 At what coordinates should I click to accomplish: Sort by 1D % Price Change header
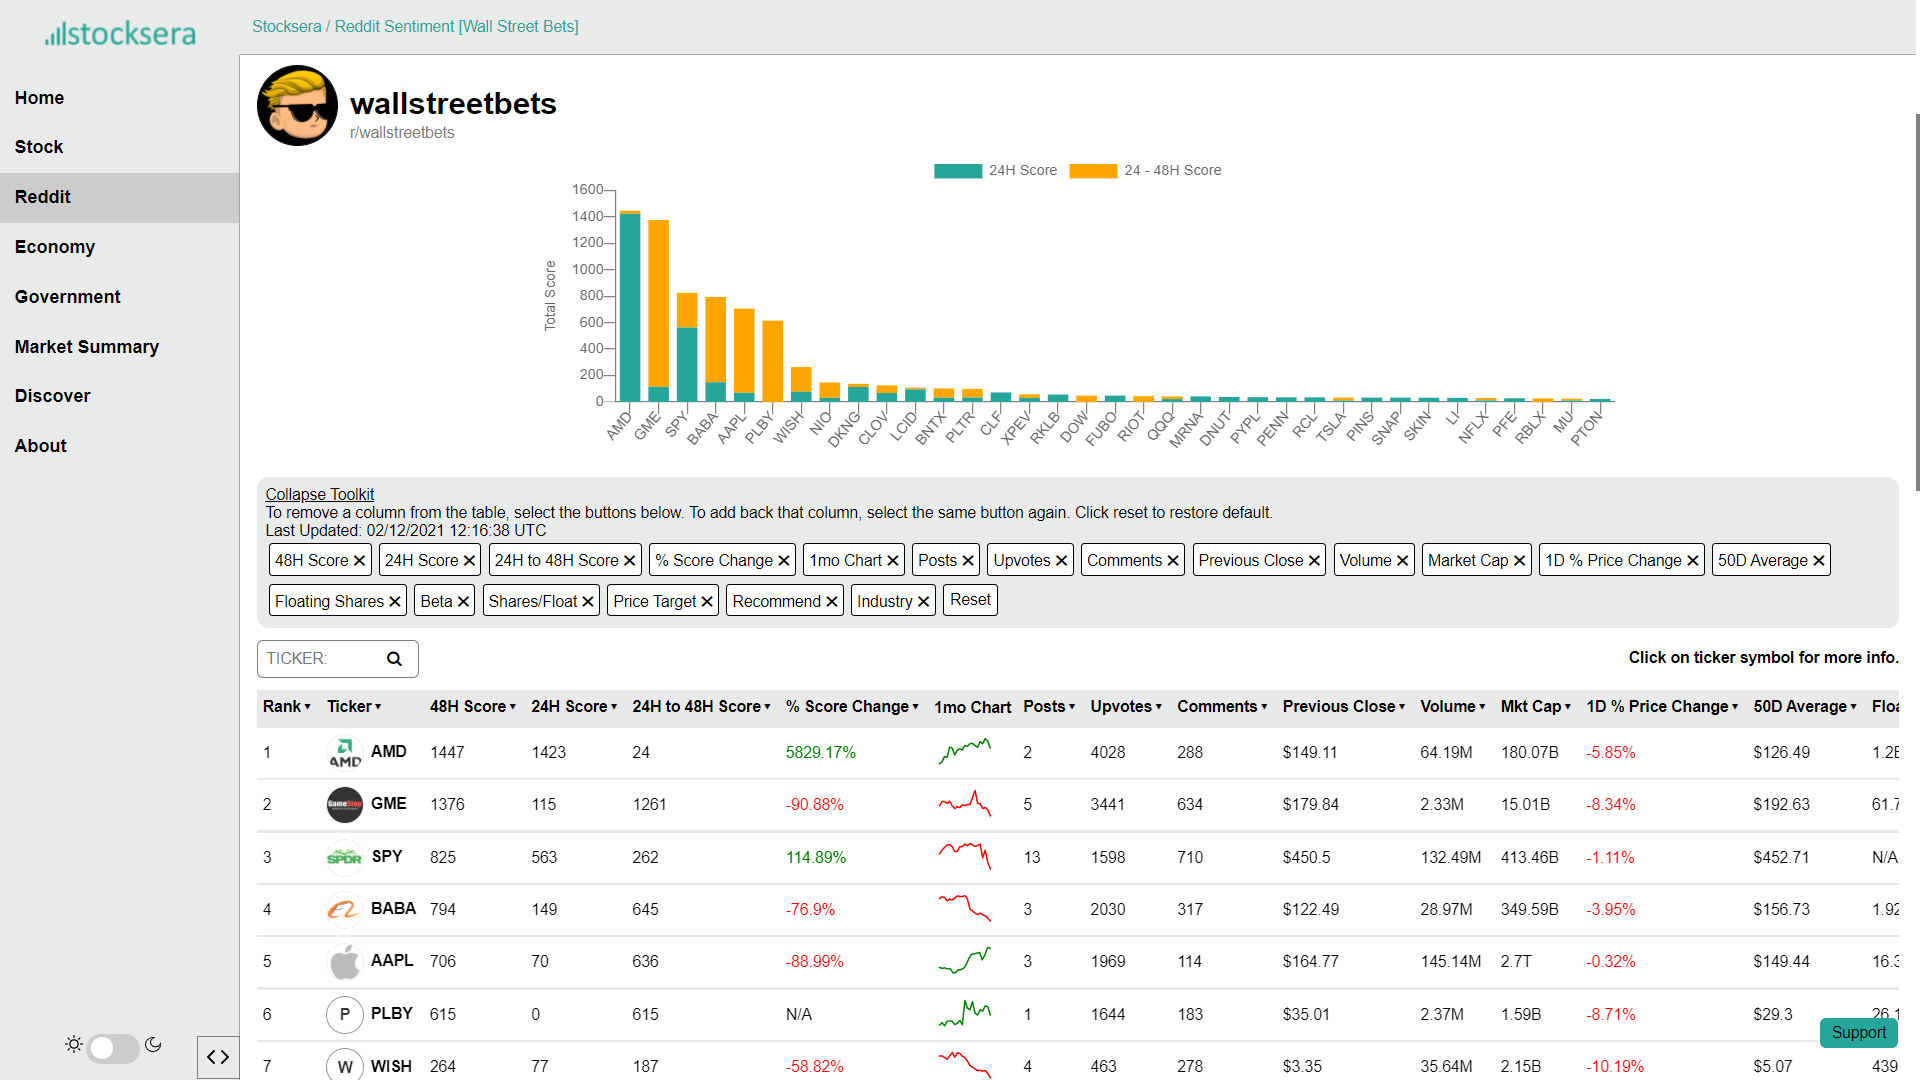(1662, 707)
